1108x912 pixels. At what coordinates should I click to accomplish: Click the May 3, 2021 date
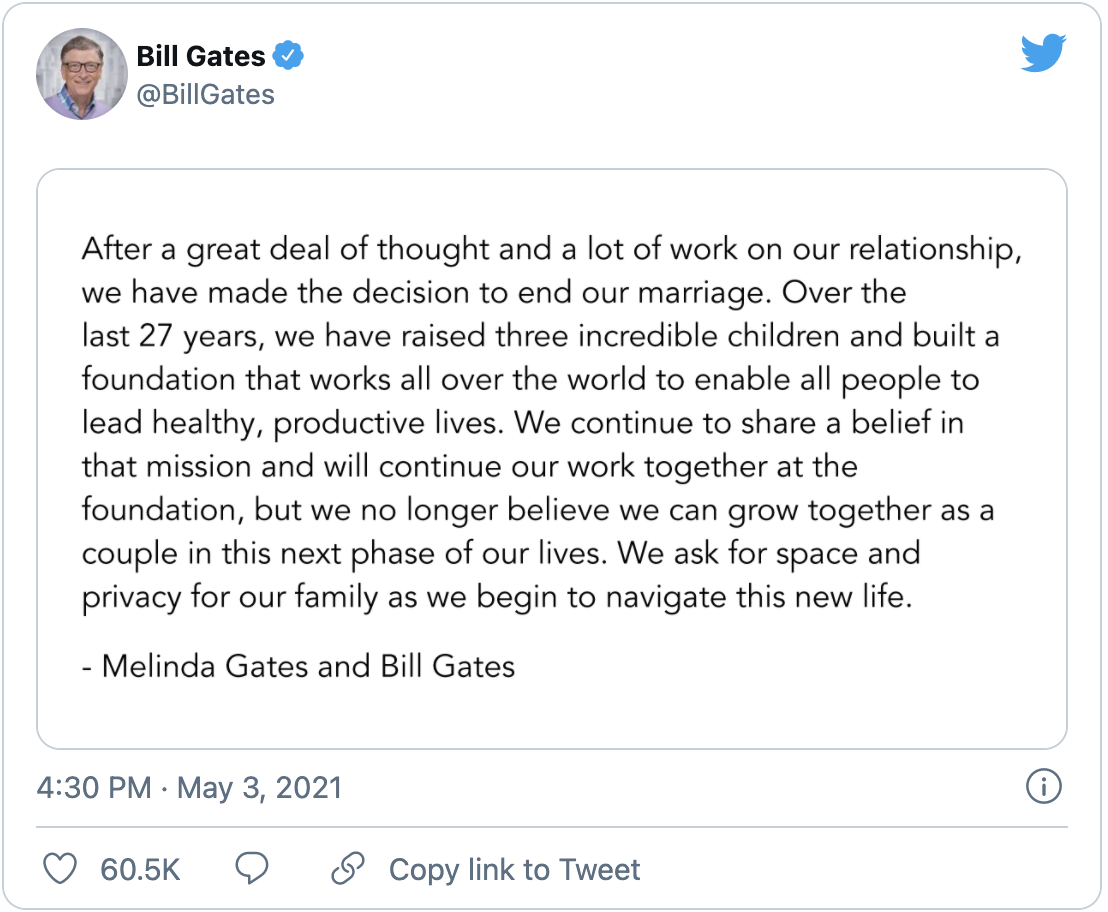pyautogui.click(x=259, y=788)
